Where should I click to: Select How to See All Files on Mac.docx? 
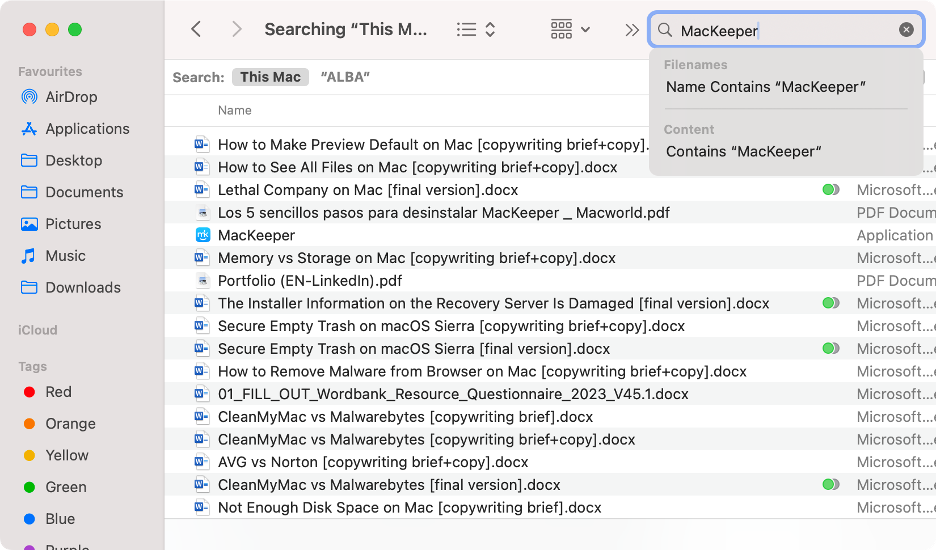417,167
